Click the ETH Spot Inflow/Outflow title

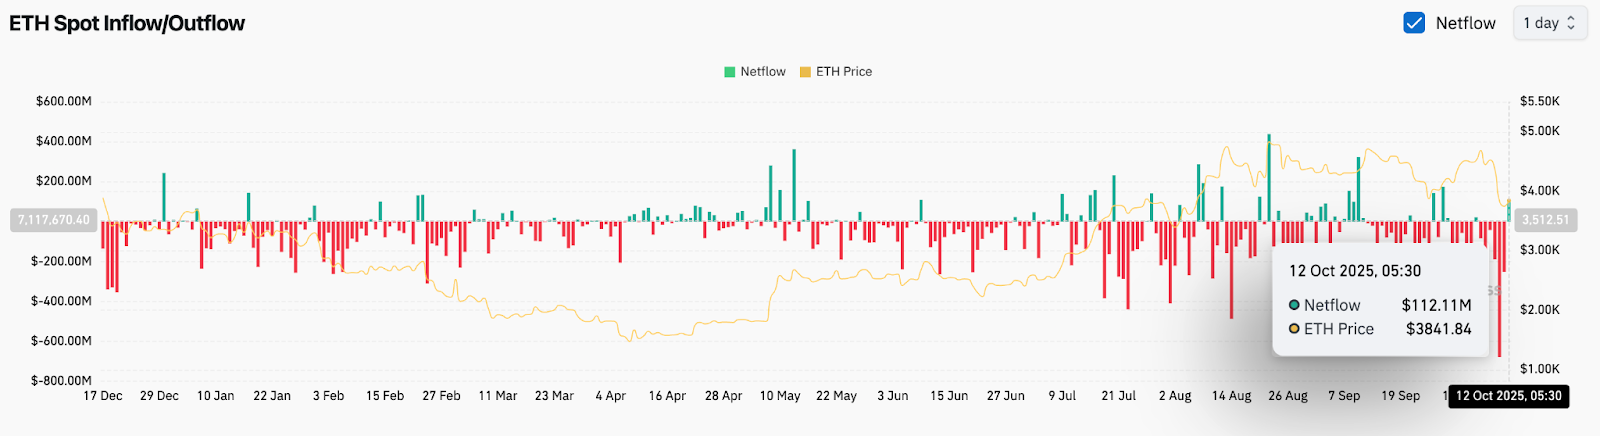127,23
